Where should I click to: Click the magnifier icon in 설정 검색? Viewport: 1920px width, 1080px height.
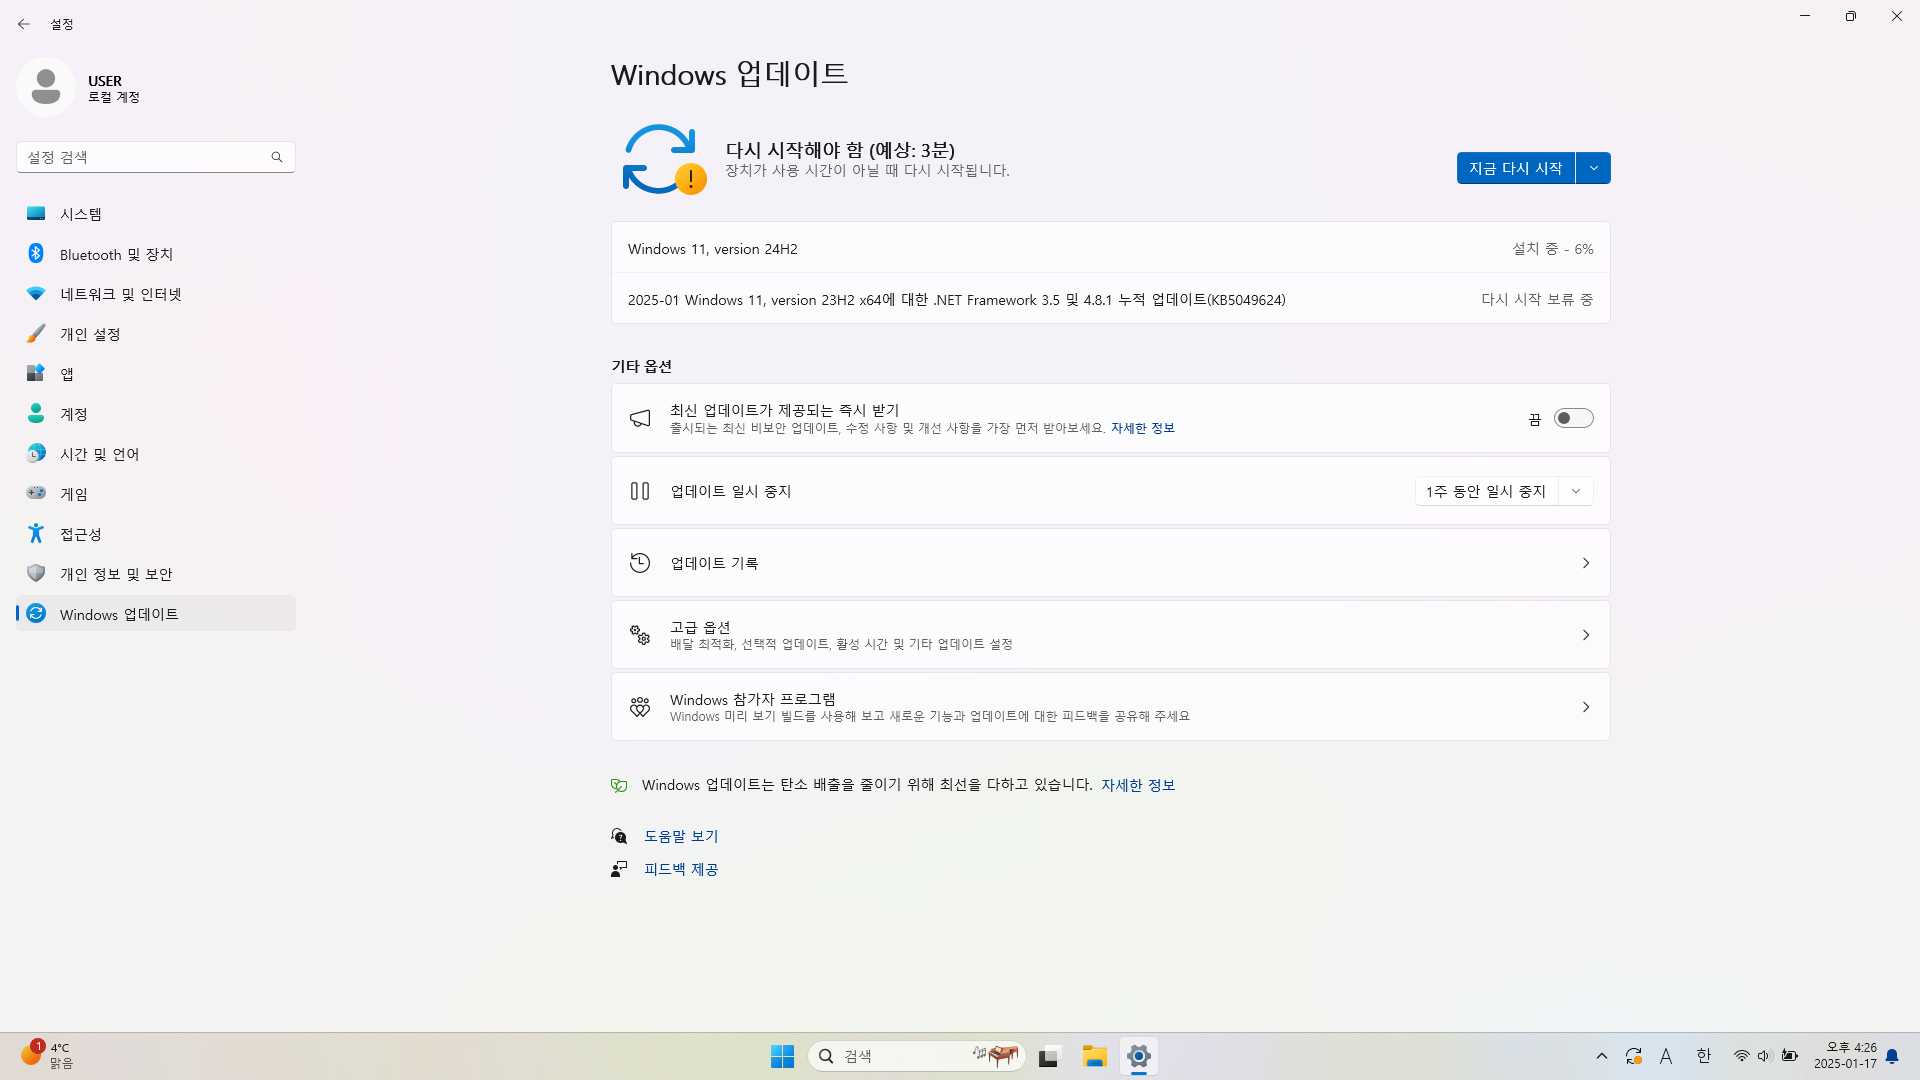point(277,157)
